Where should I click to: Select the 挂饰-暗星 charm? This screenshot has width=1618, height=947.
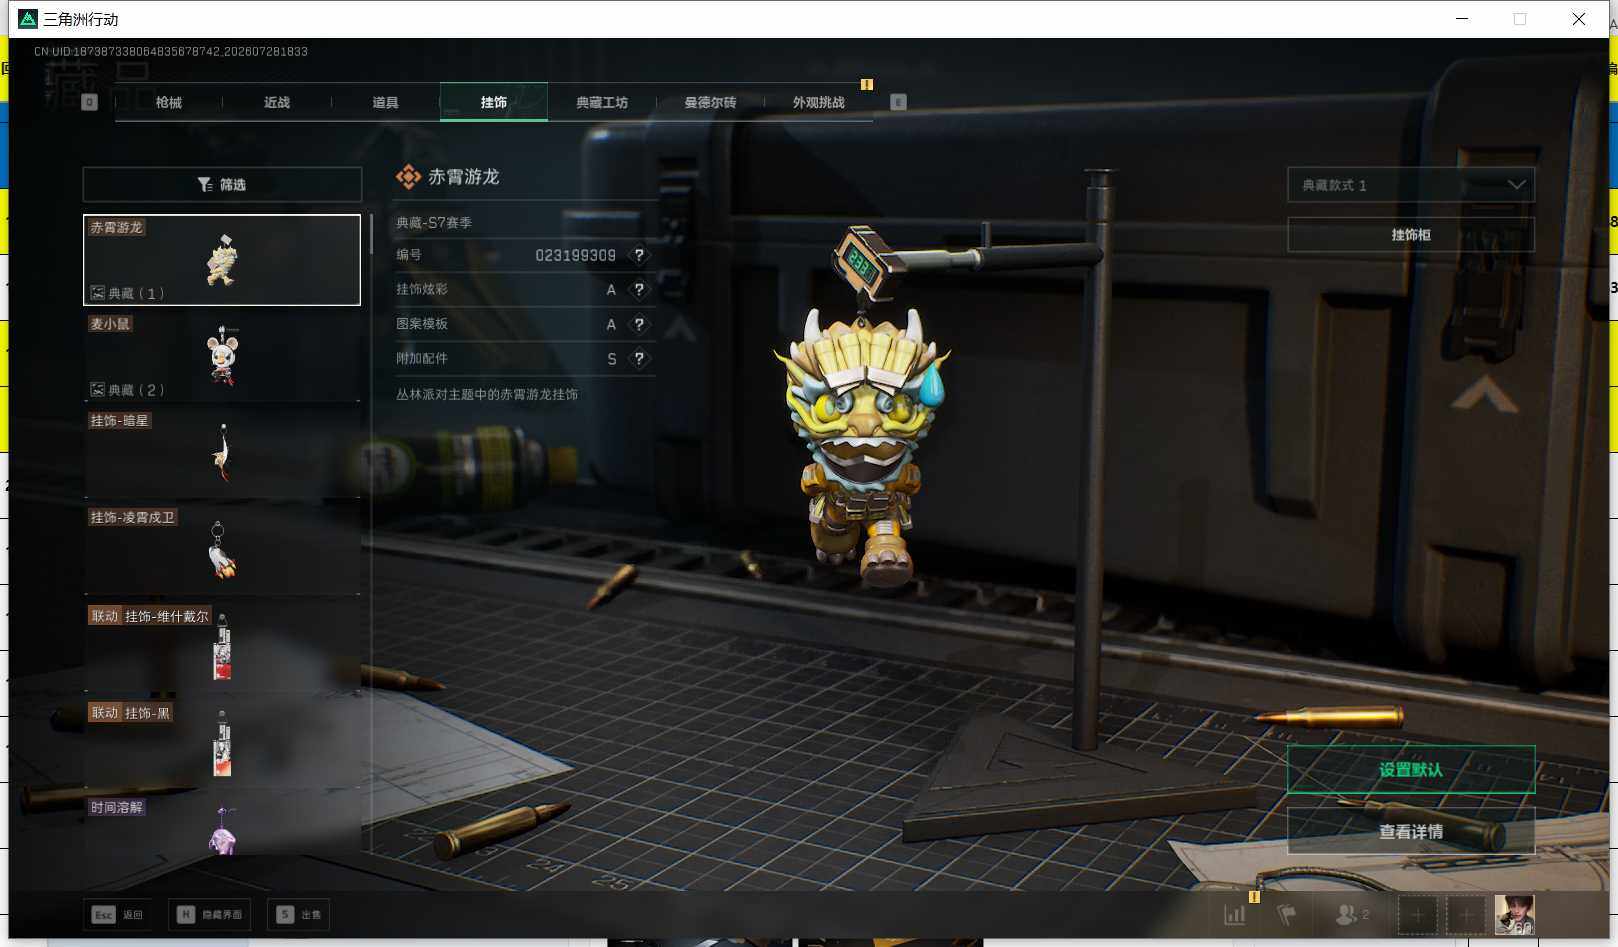pyautogui.click(x=222, y=453)
